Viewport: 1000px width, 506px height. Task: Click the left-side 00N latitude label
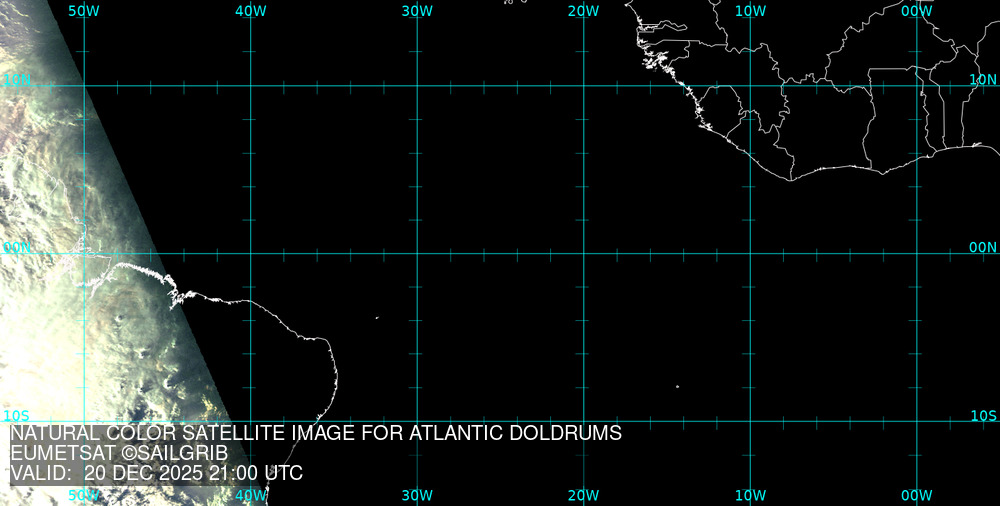(17, 247)
